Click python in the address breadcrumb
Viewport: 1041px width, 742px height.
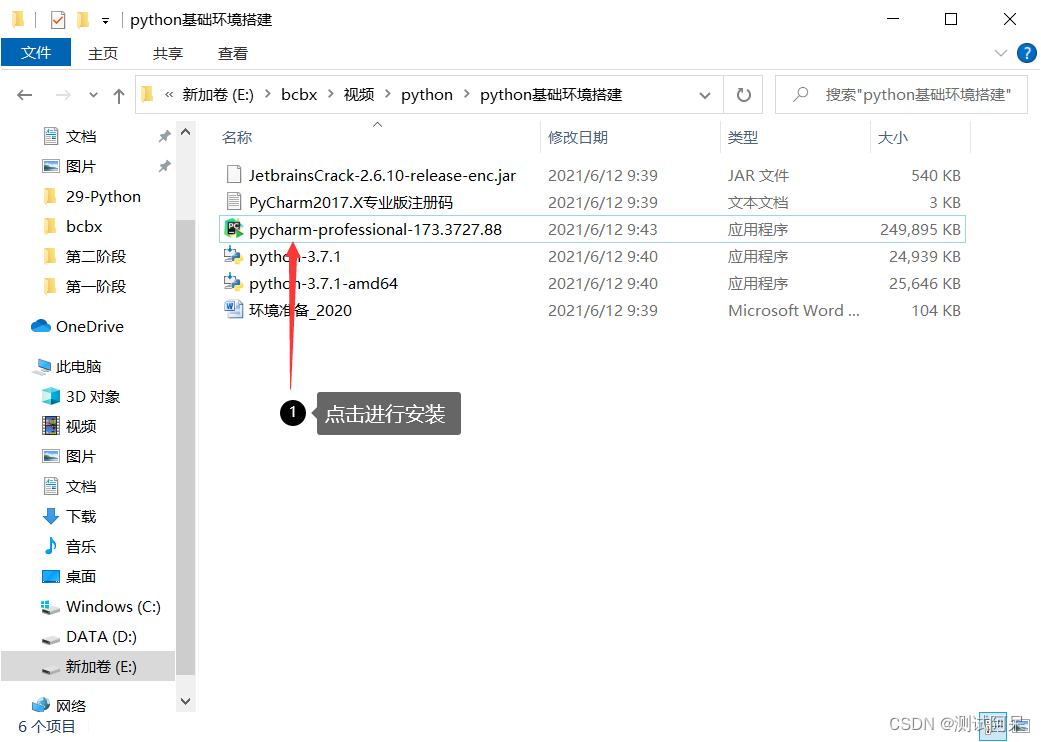(427, 95)
